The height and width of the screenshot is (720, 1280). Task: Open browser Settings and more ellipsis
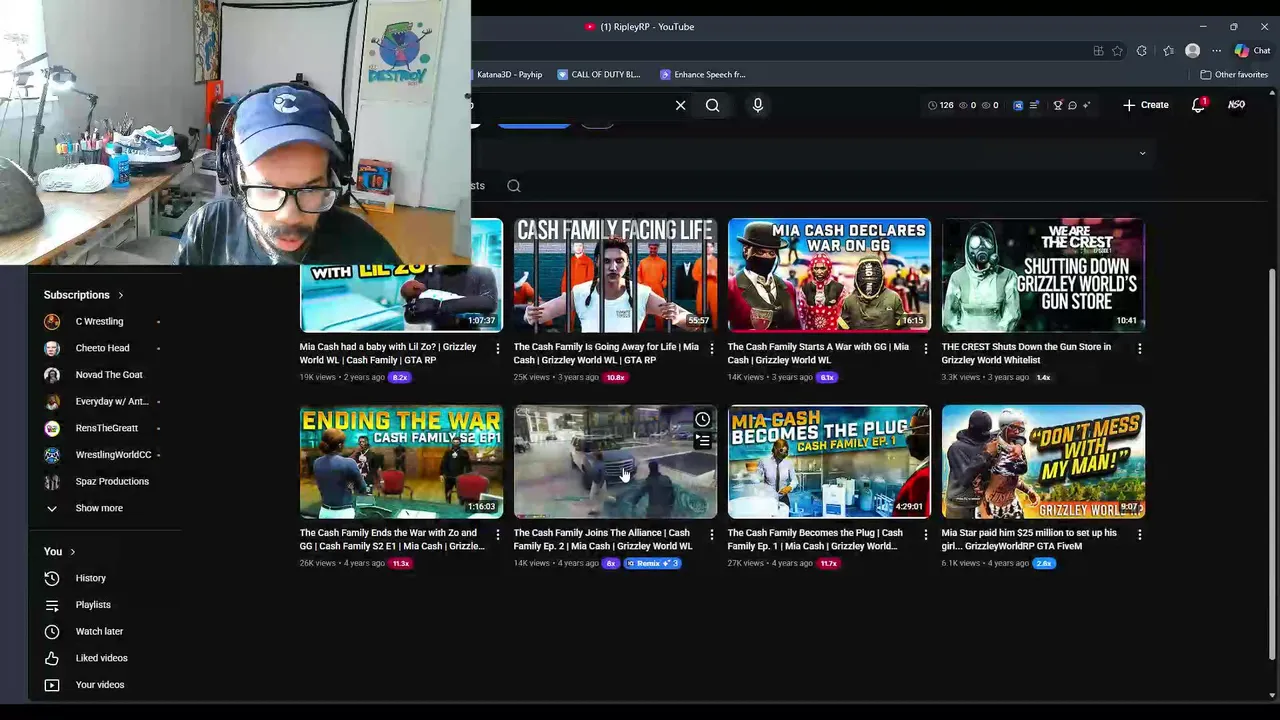point(1216,51)
